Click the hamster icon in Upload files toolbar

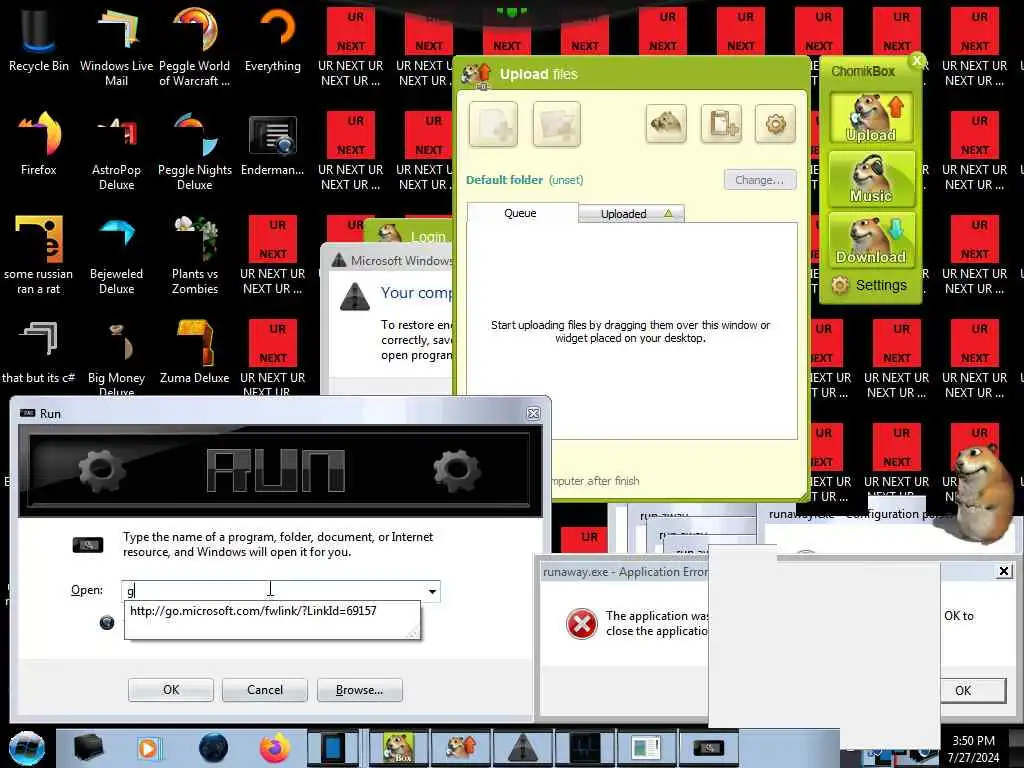click(x=666, y=123)
